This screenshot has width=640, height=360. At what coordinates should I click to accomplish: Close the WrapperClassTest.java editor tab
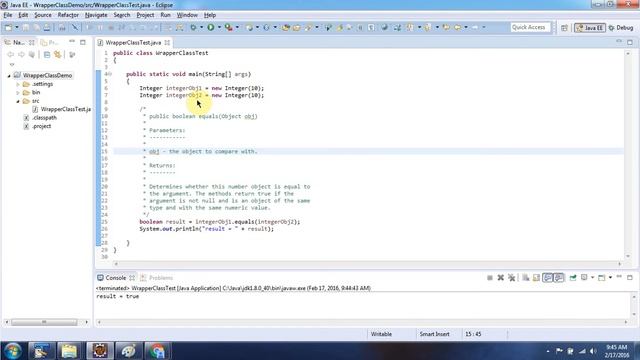tap(167, 42)
